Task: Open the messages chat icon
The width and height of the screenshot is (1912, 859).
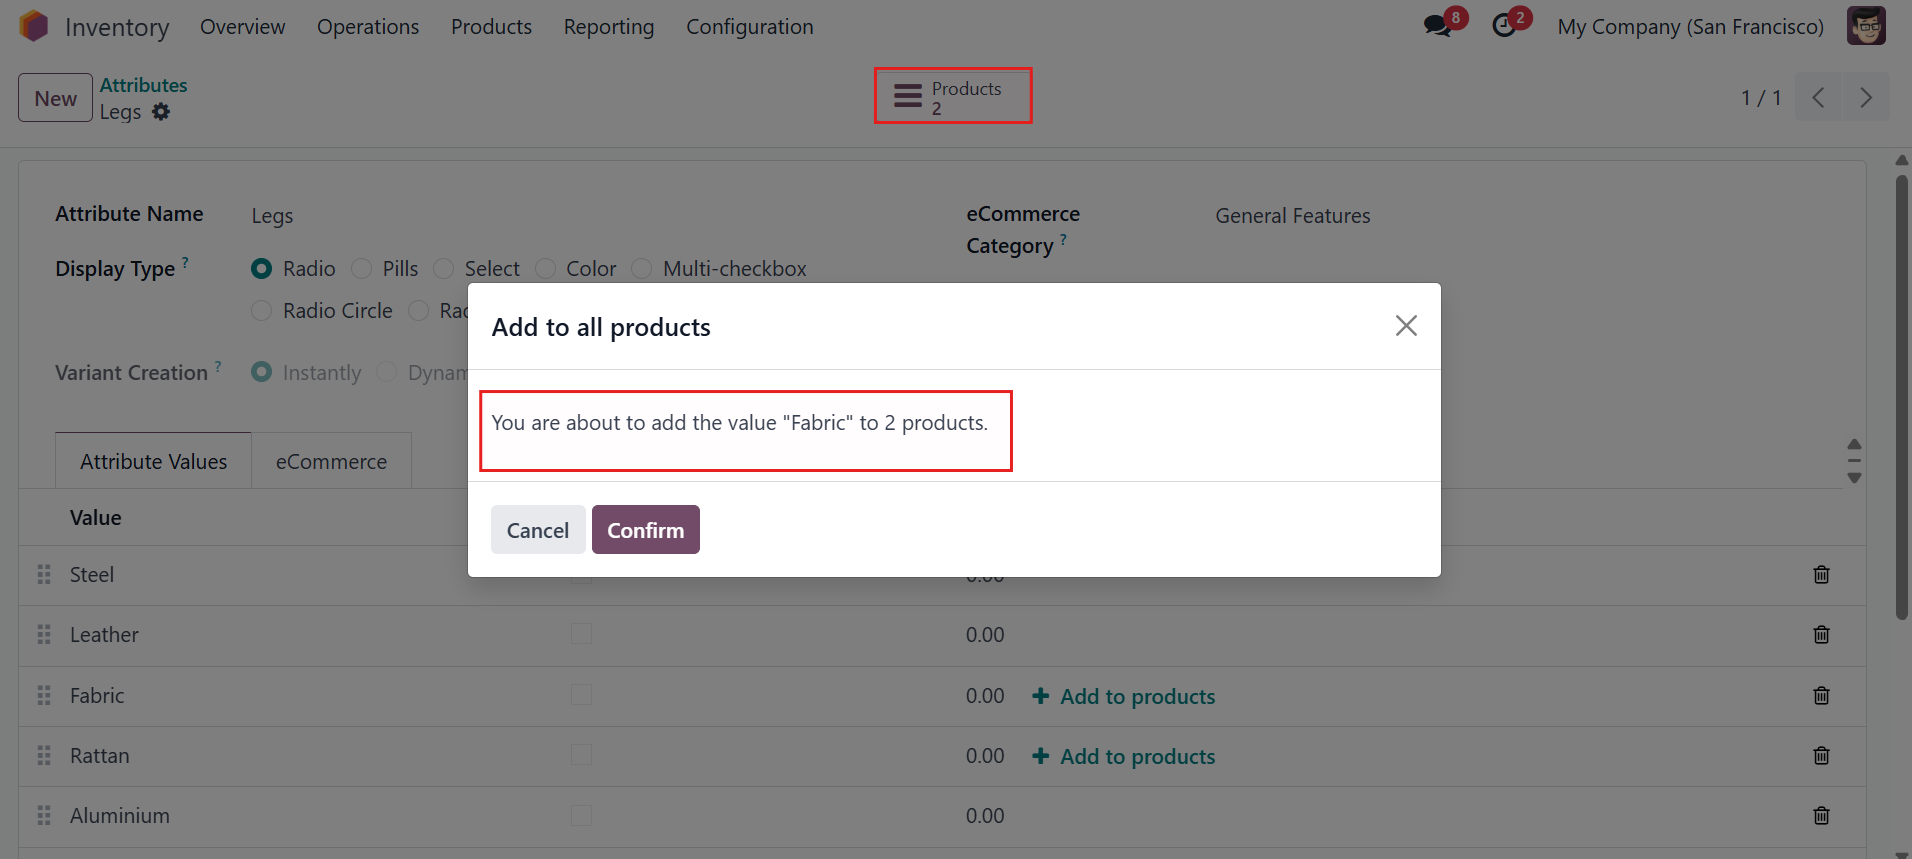Action: click(x=1438, y=26)
